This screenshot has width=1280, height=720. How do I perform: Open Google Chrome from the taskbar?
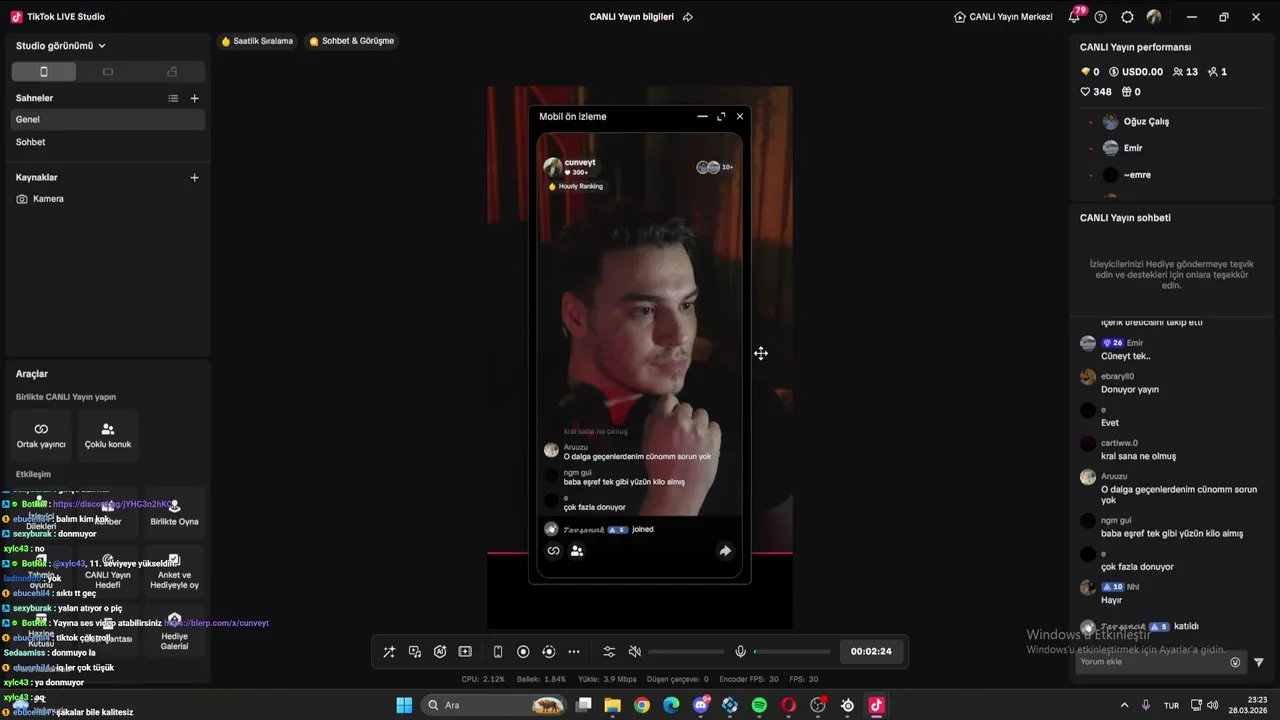pos(642,705)
